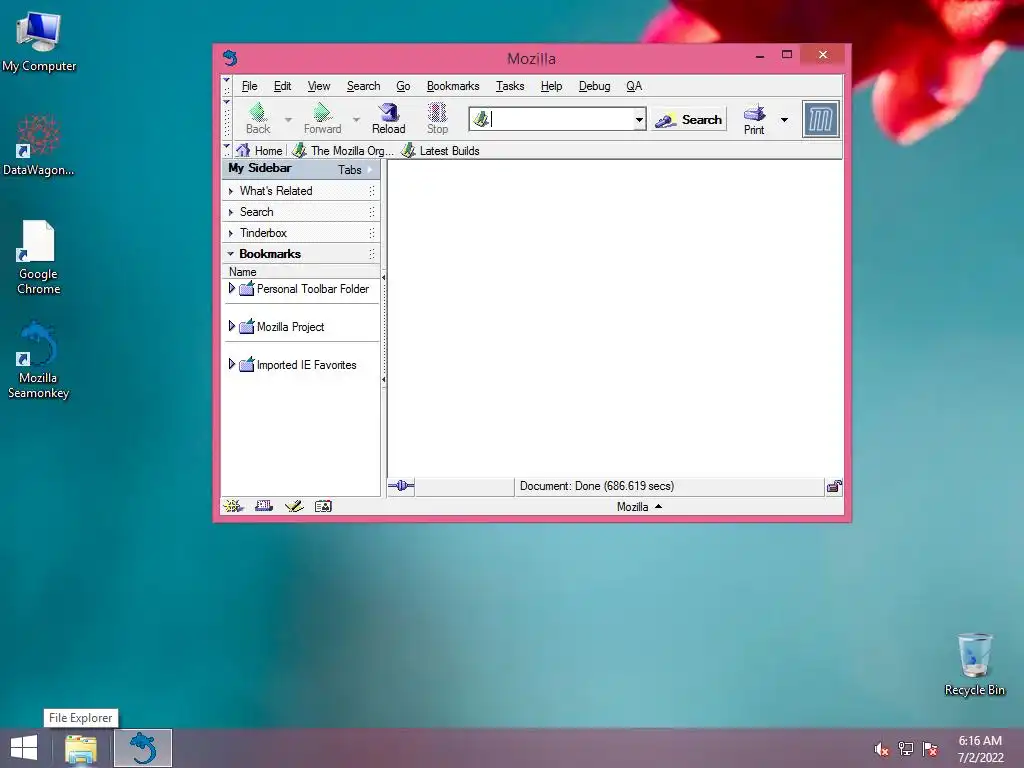Click the muted volume tray icon

881,749
